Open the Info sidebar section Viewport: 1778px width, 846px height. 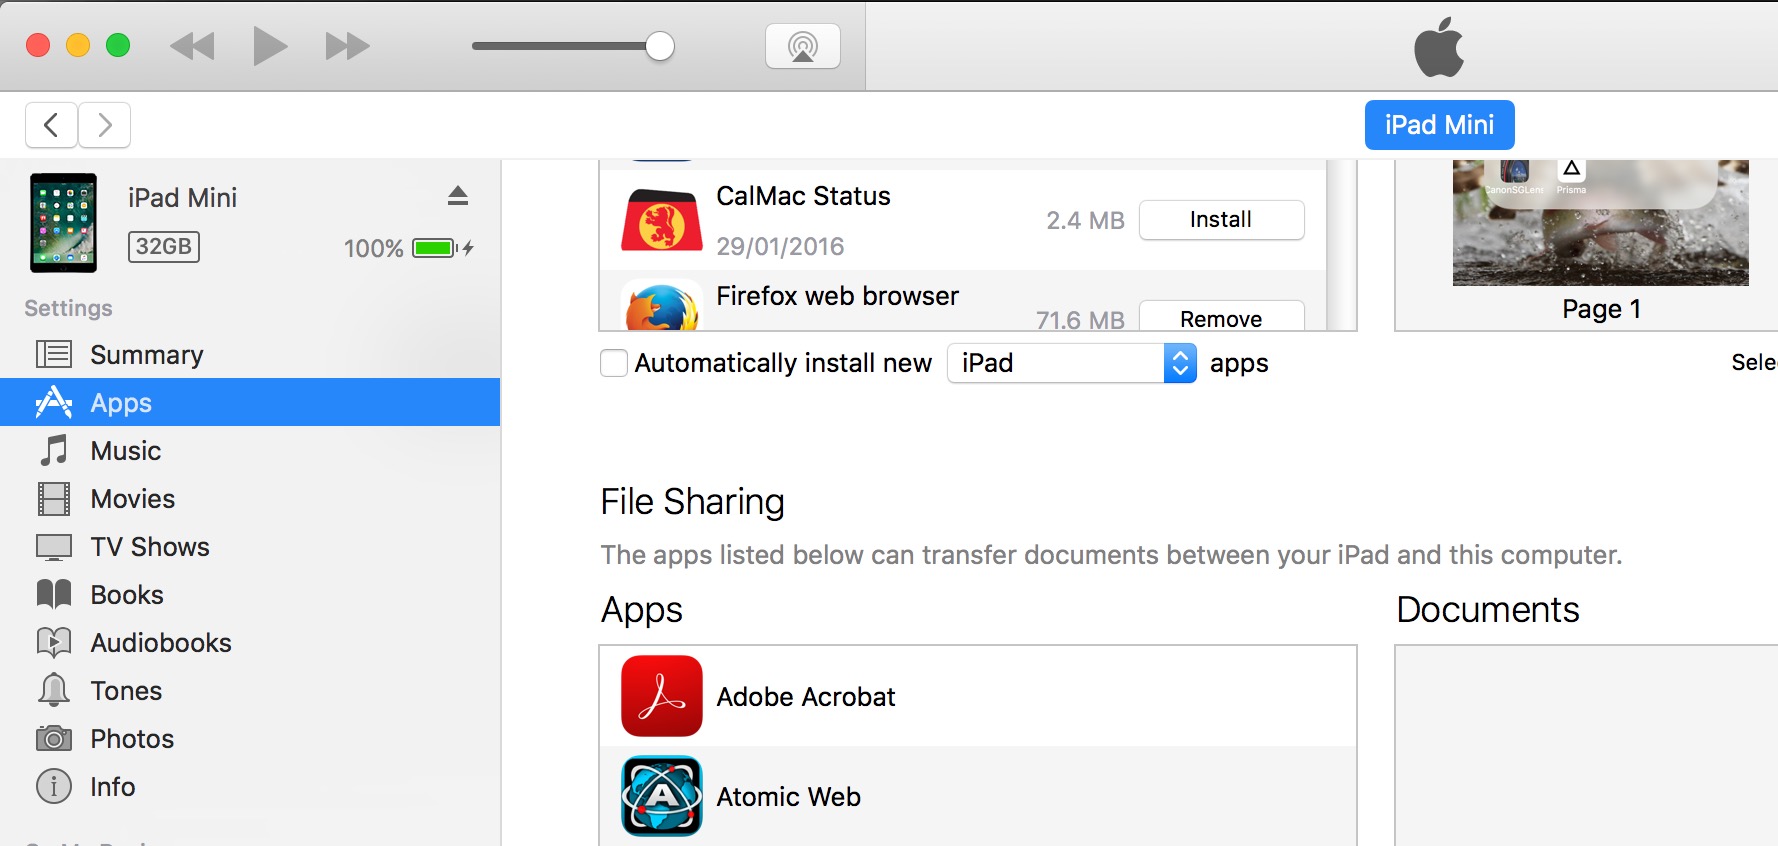pos(250,787)
